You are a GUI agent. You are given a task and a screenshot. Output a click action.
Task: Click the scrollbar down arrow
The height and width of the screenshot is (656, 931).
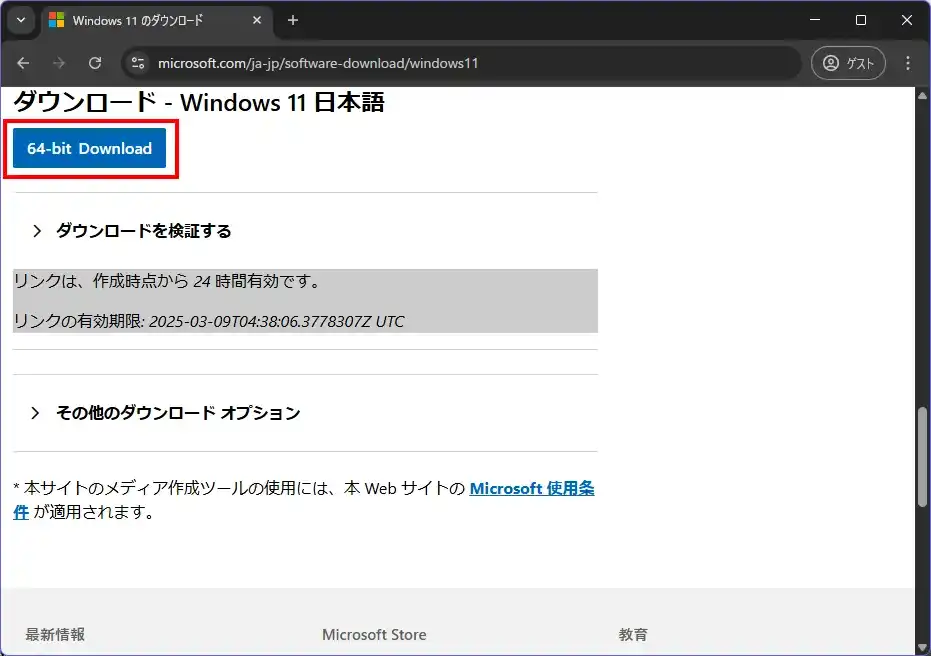922,646
